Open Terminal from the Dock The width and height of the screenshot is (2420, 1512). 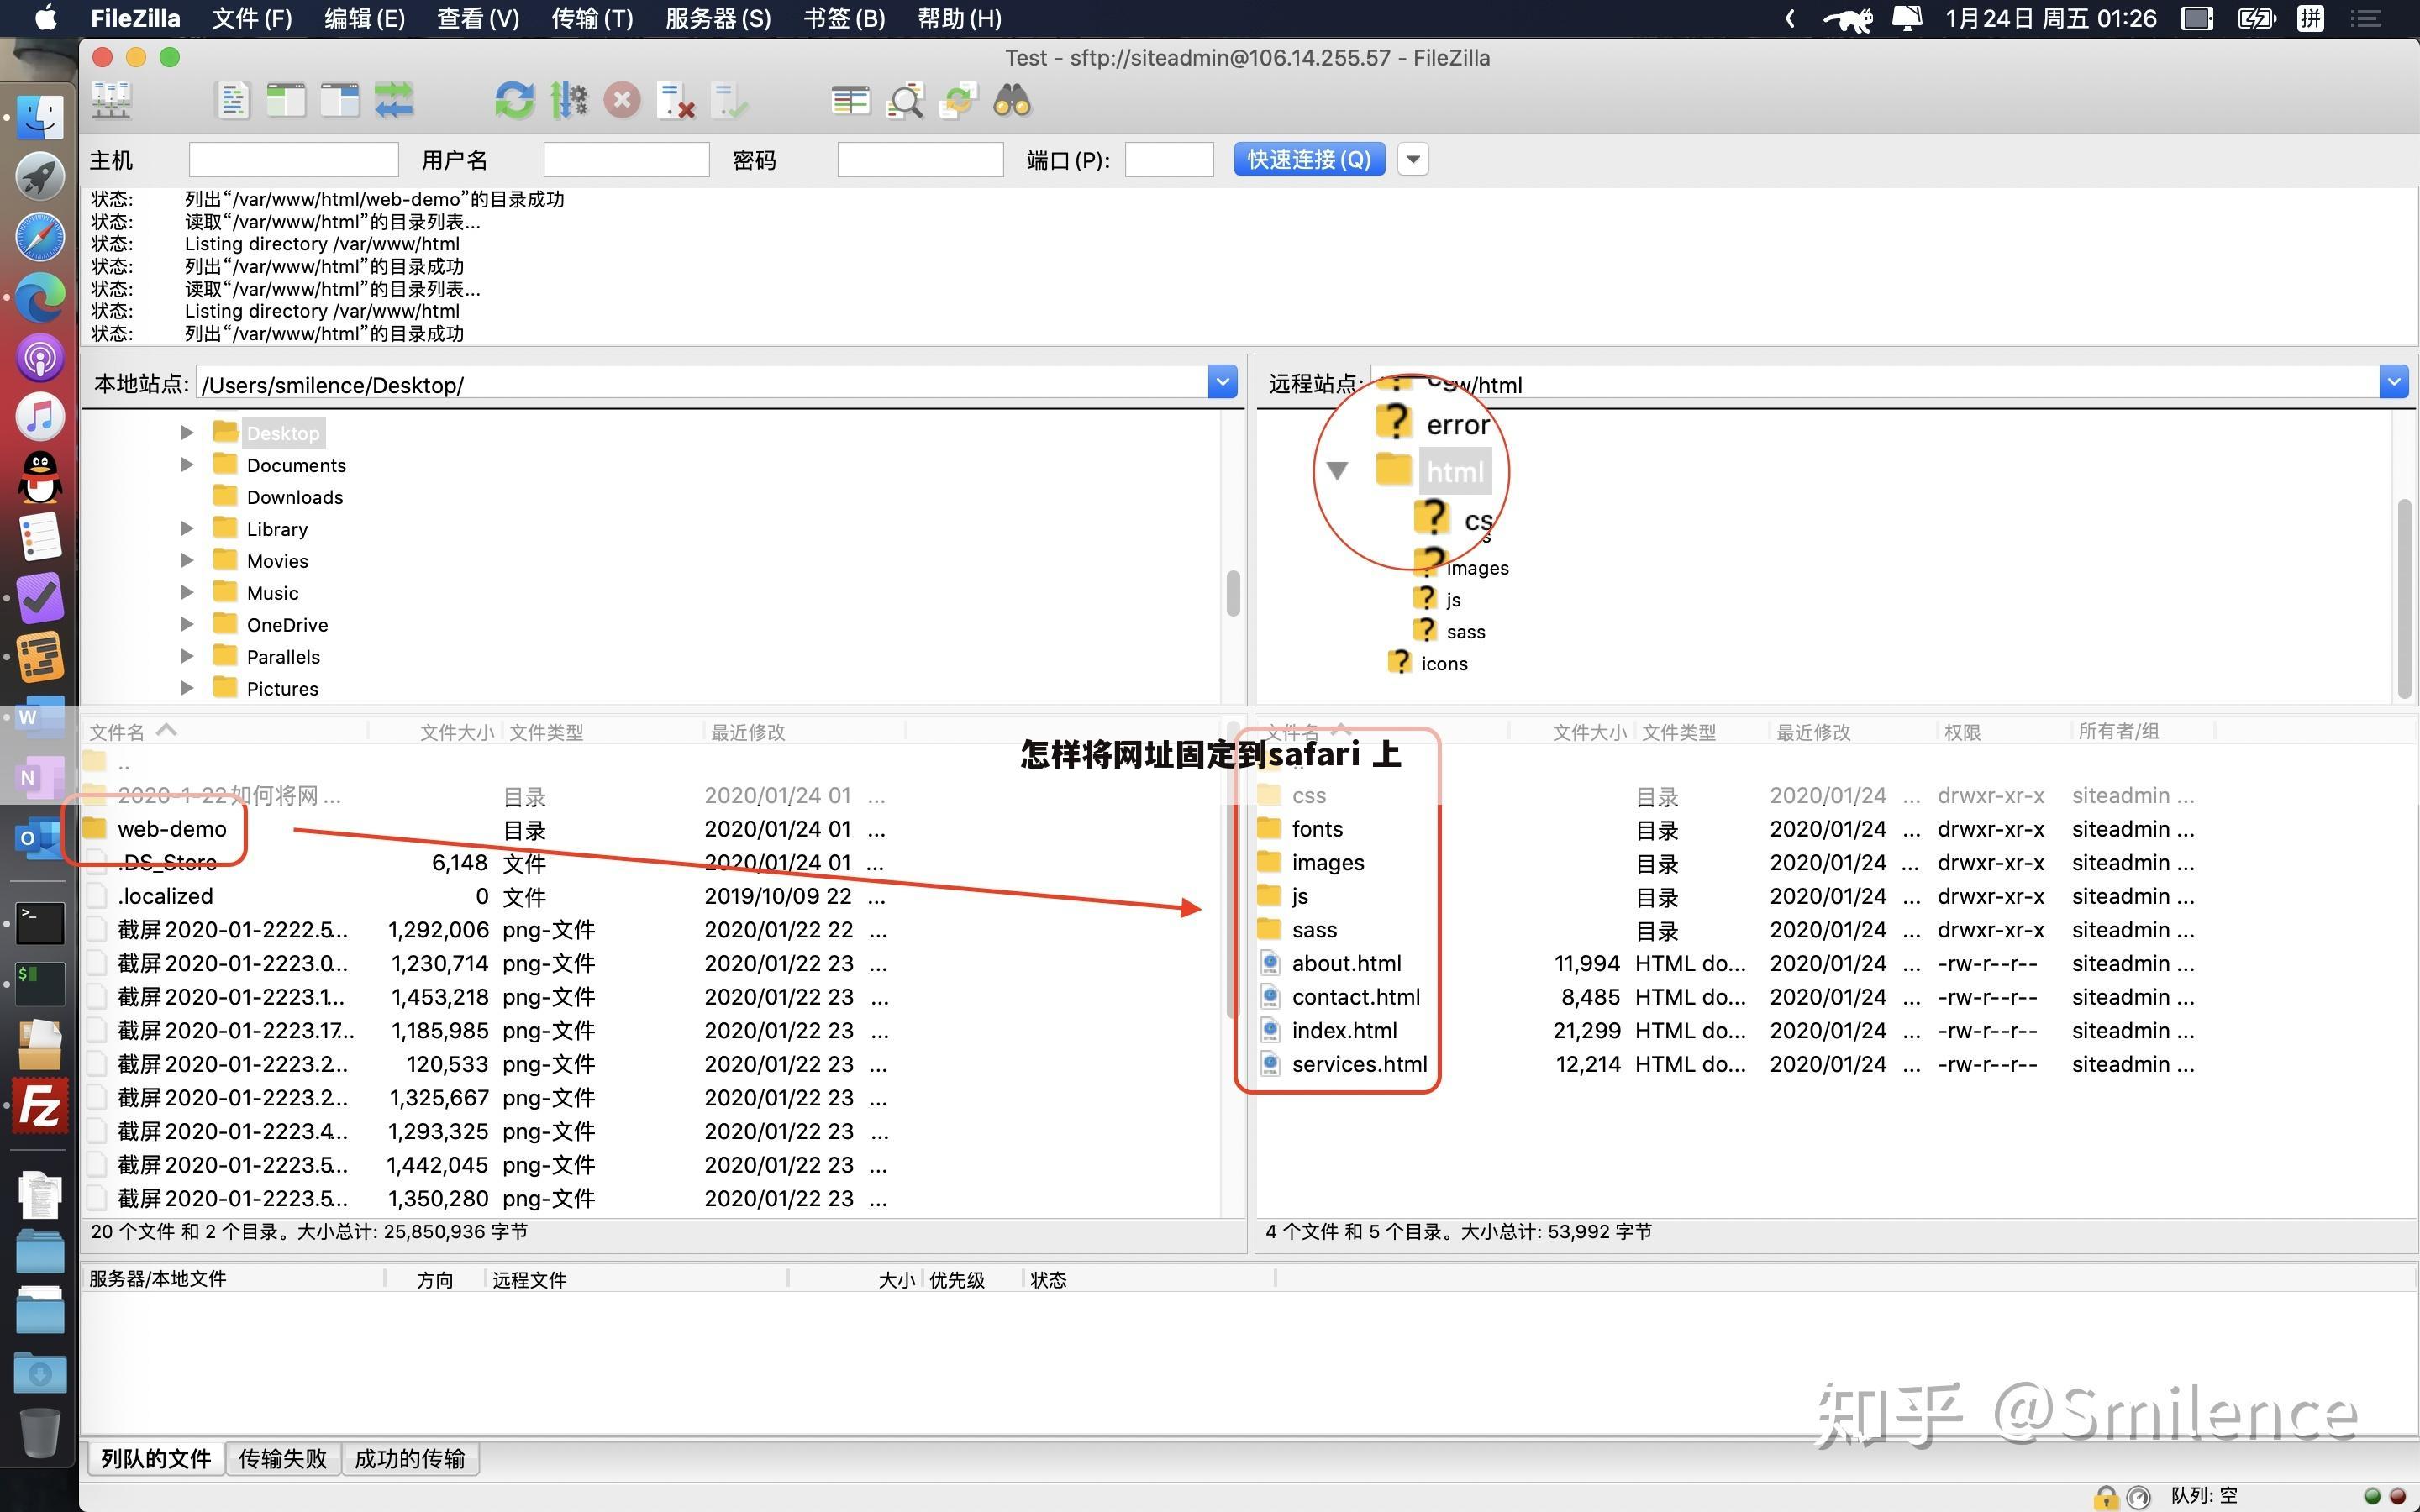pyautogui.click(x=40, y=924)
